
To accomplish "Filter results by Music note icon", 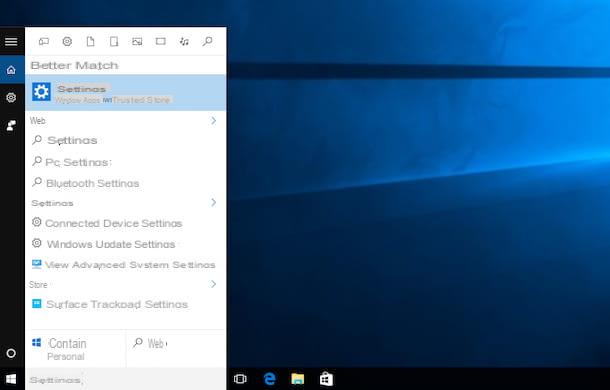I will [184, 41].
